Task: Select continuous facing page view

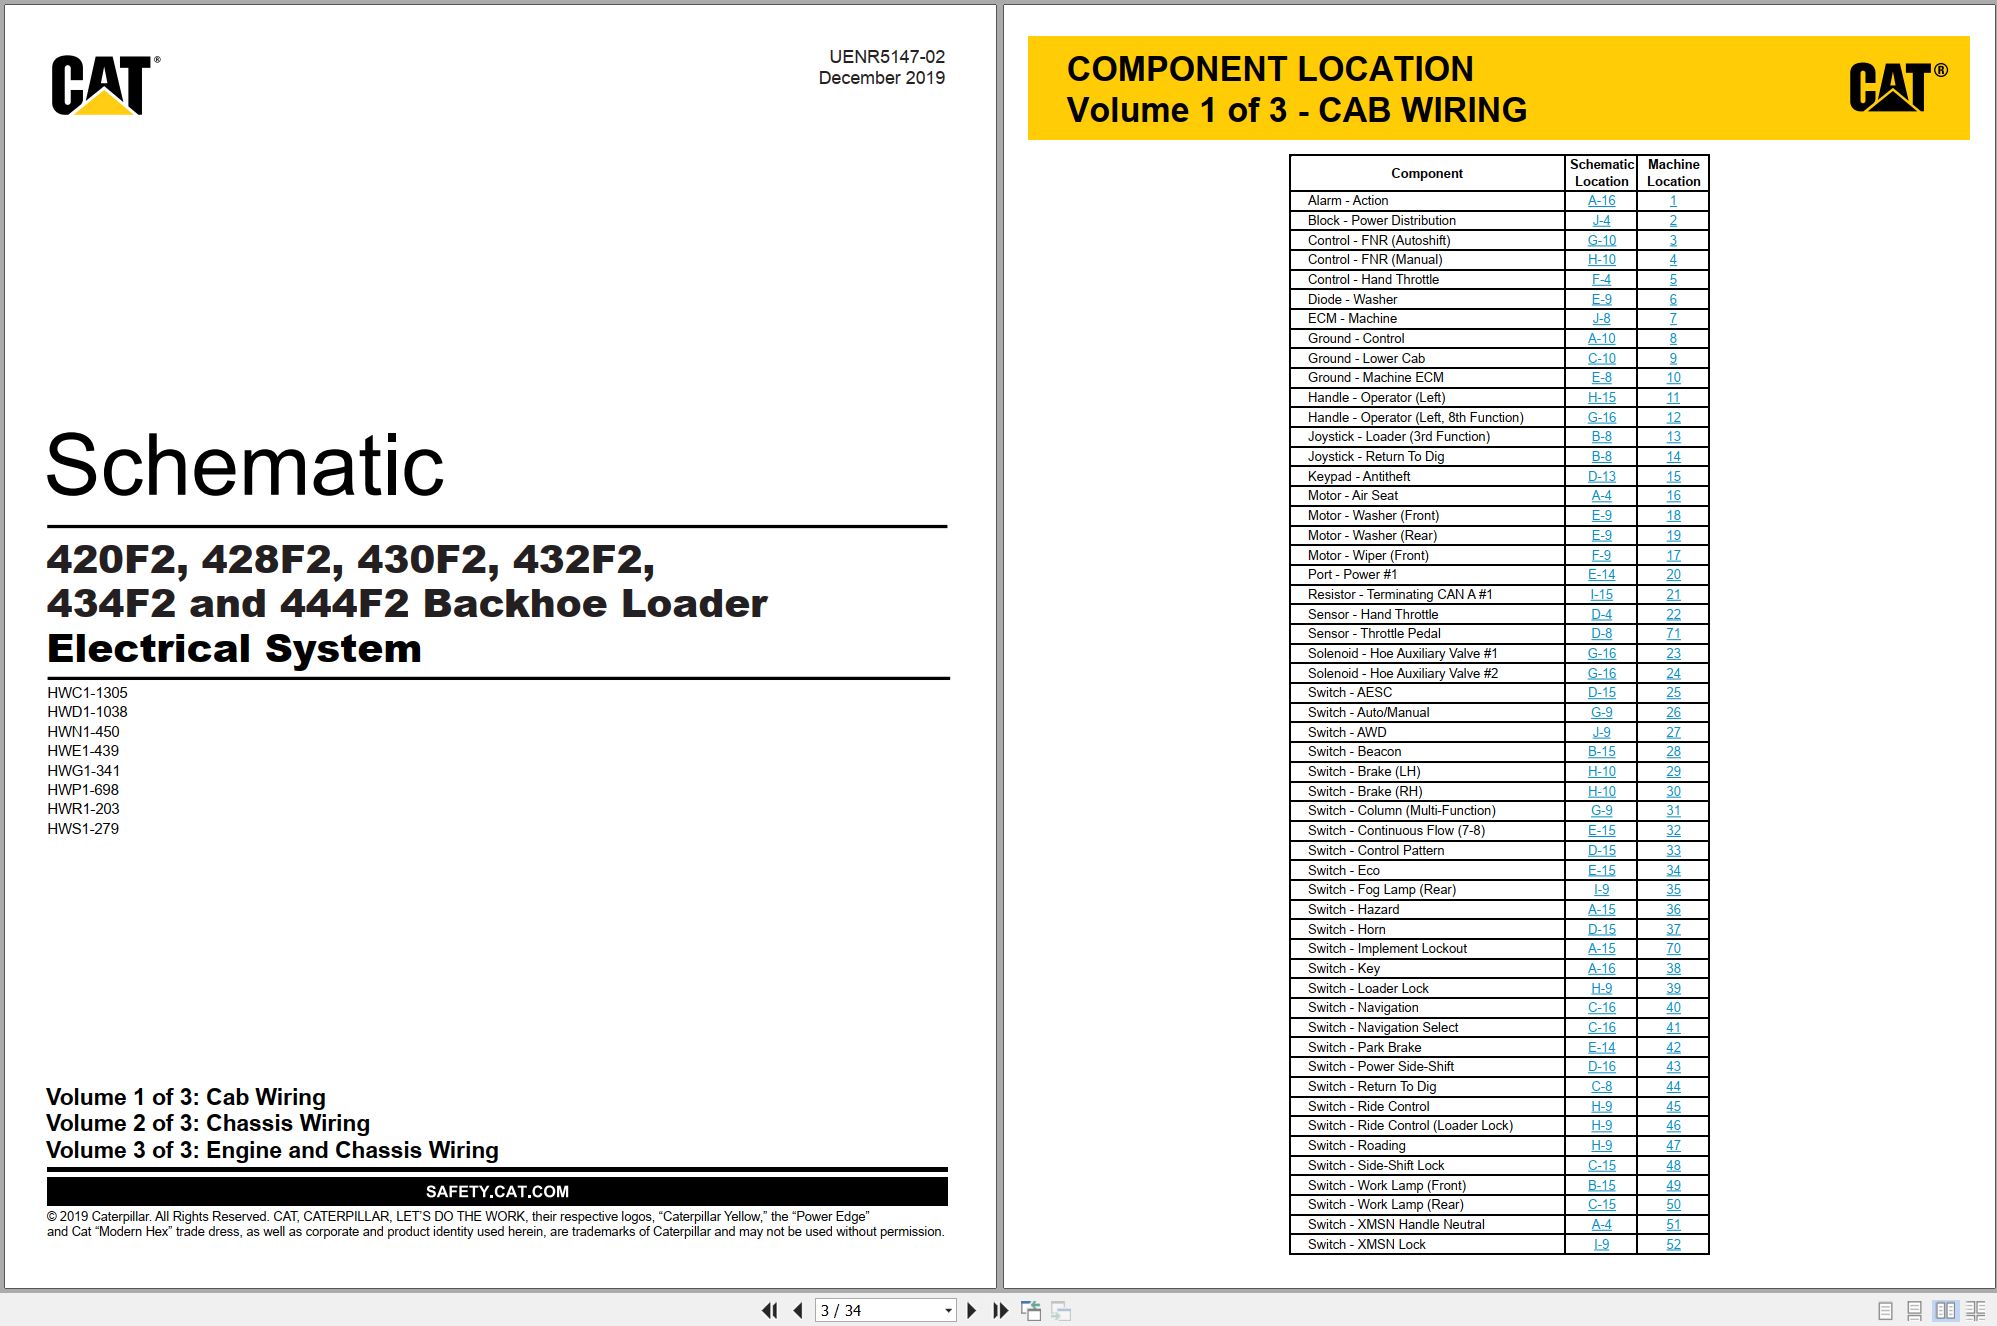Action: click(1976, 1310)
